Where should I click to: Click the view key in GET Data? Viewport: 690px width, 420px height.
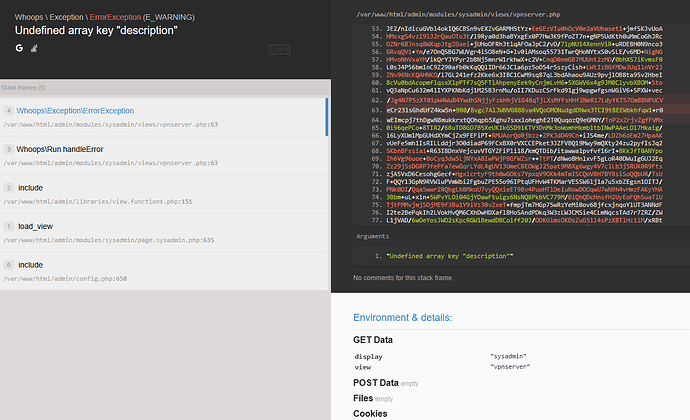coord(363,367)
